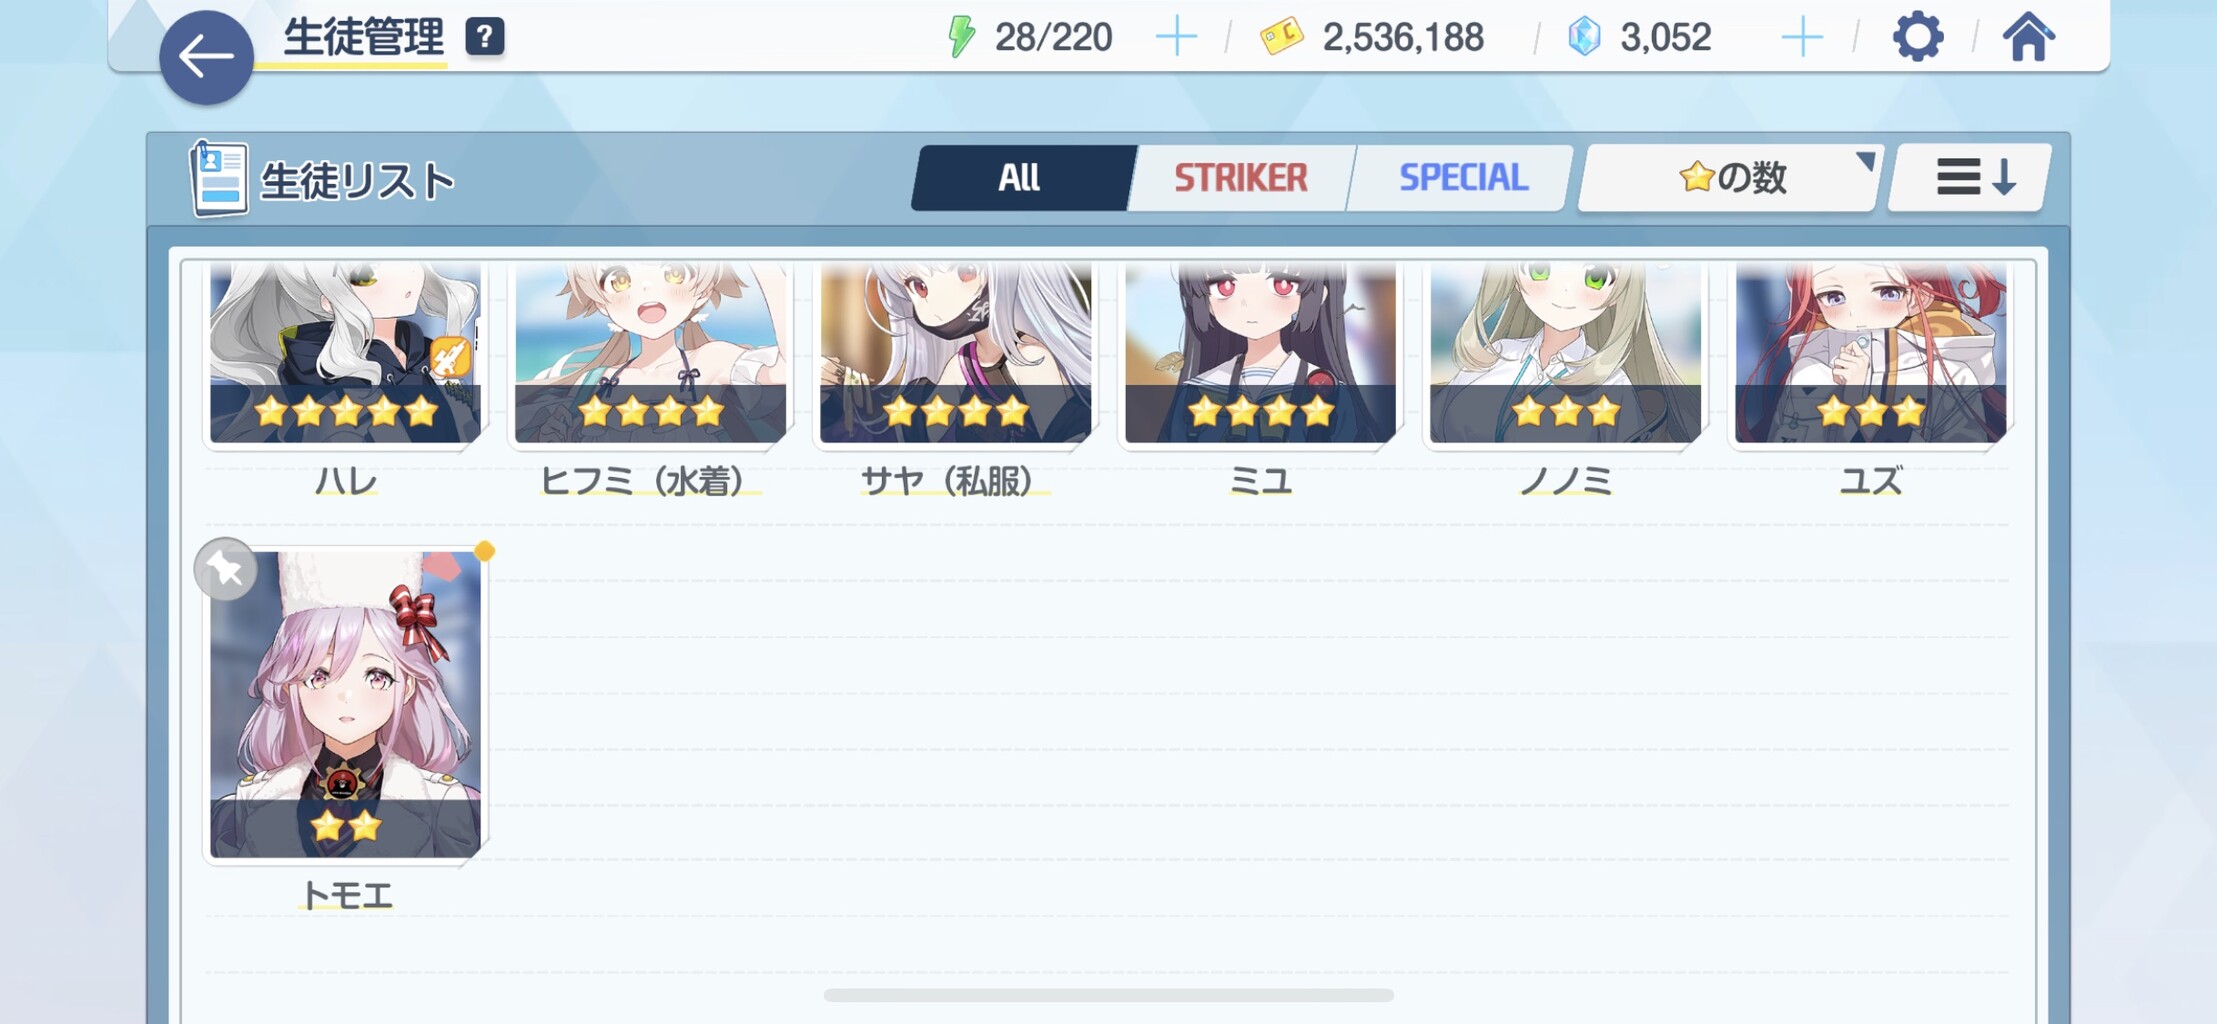This screenshot has width=2217, height=1024.
Task: Open ハレ student card
Action: tap(345, 353)
